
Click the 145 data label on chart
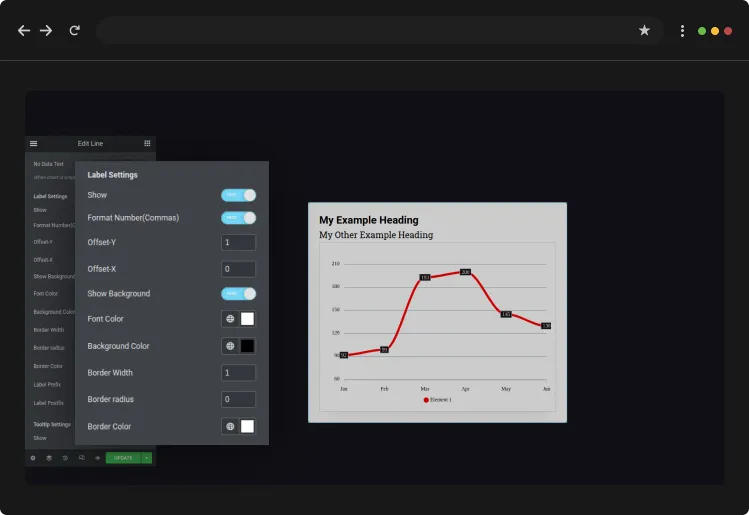[506, 314]
